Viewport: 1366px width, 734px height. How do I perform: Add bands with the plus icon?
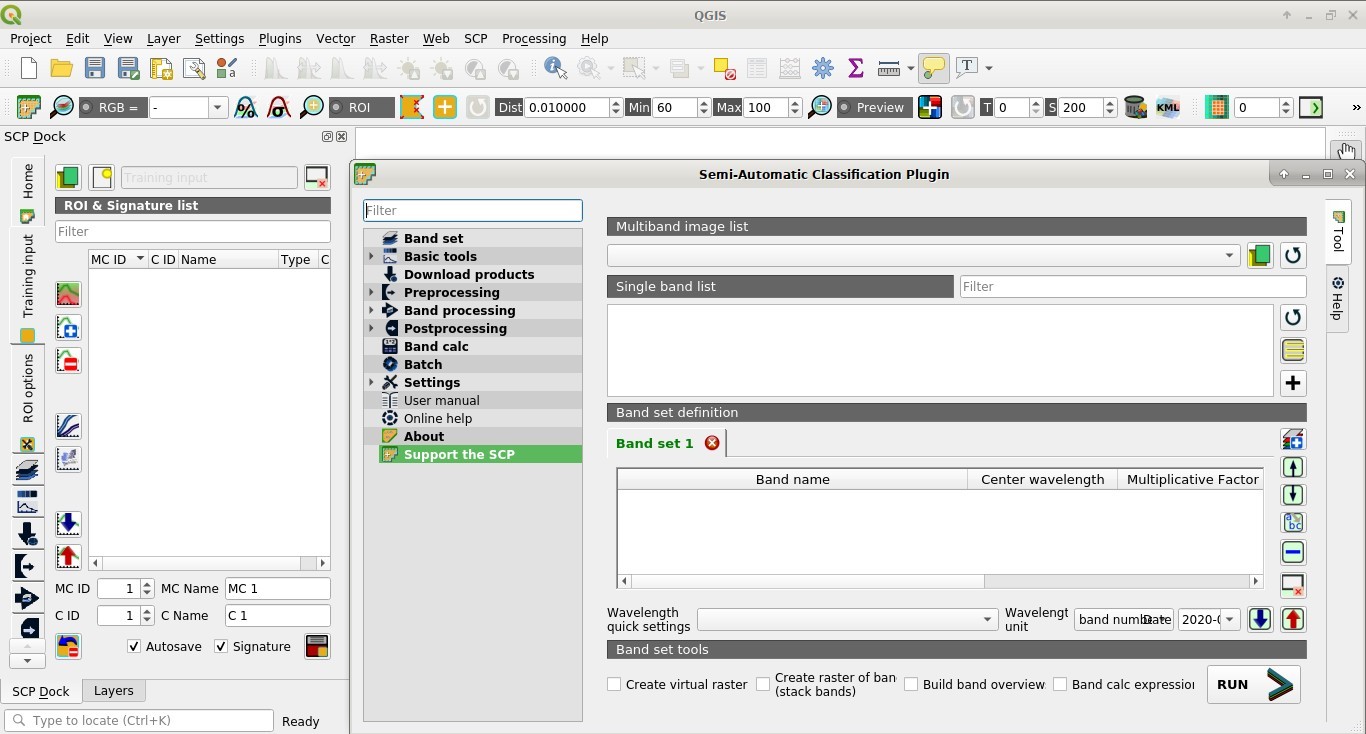point(1293,383)
